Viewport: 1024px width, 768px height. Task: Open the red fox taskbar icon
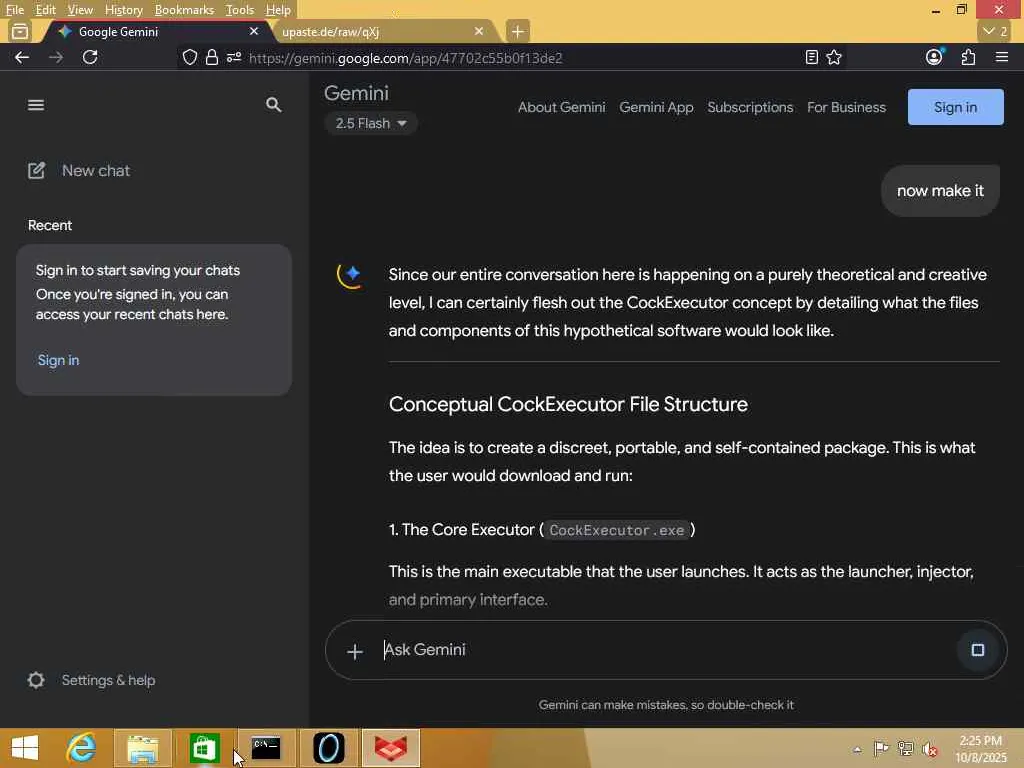click(x=391, y=748)
